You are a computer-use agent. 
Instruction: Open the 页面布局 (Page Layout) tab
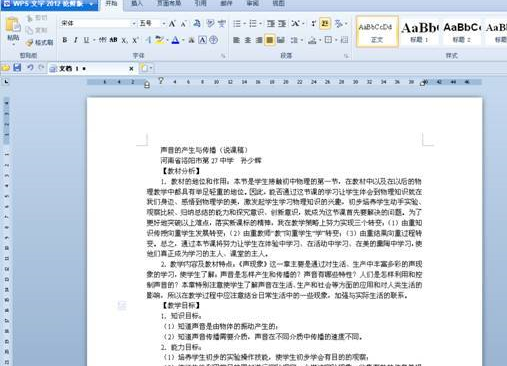pyautogui.click(x=169, y=3)
